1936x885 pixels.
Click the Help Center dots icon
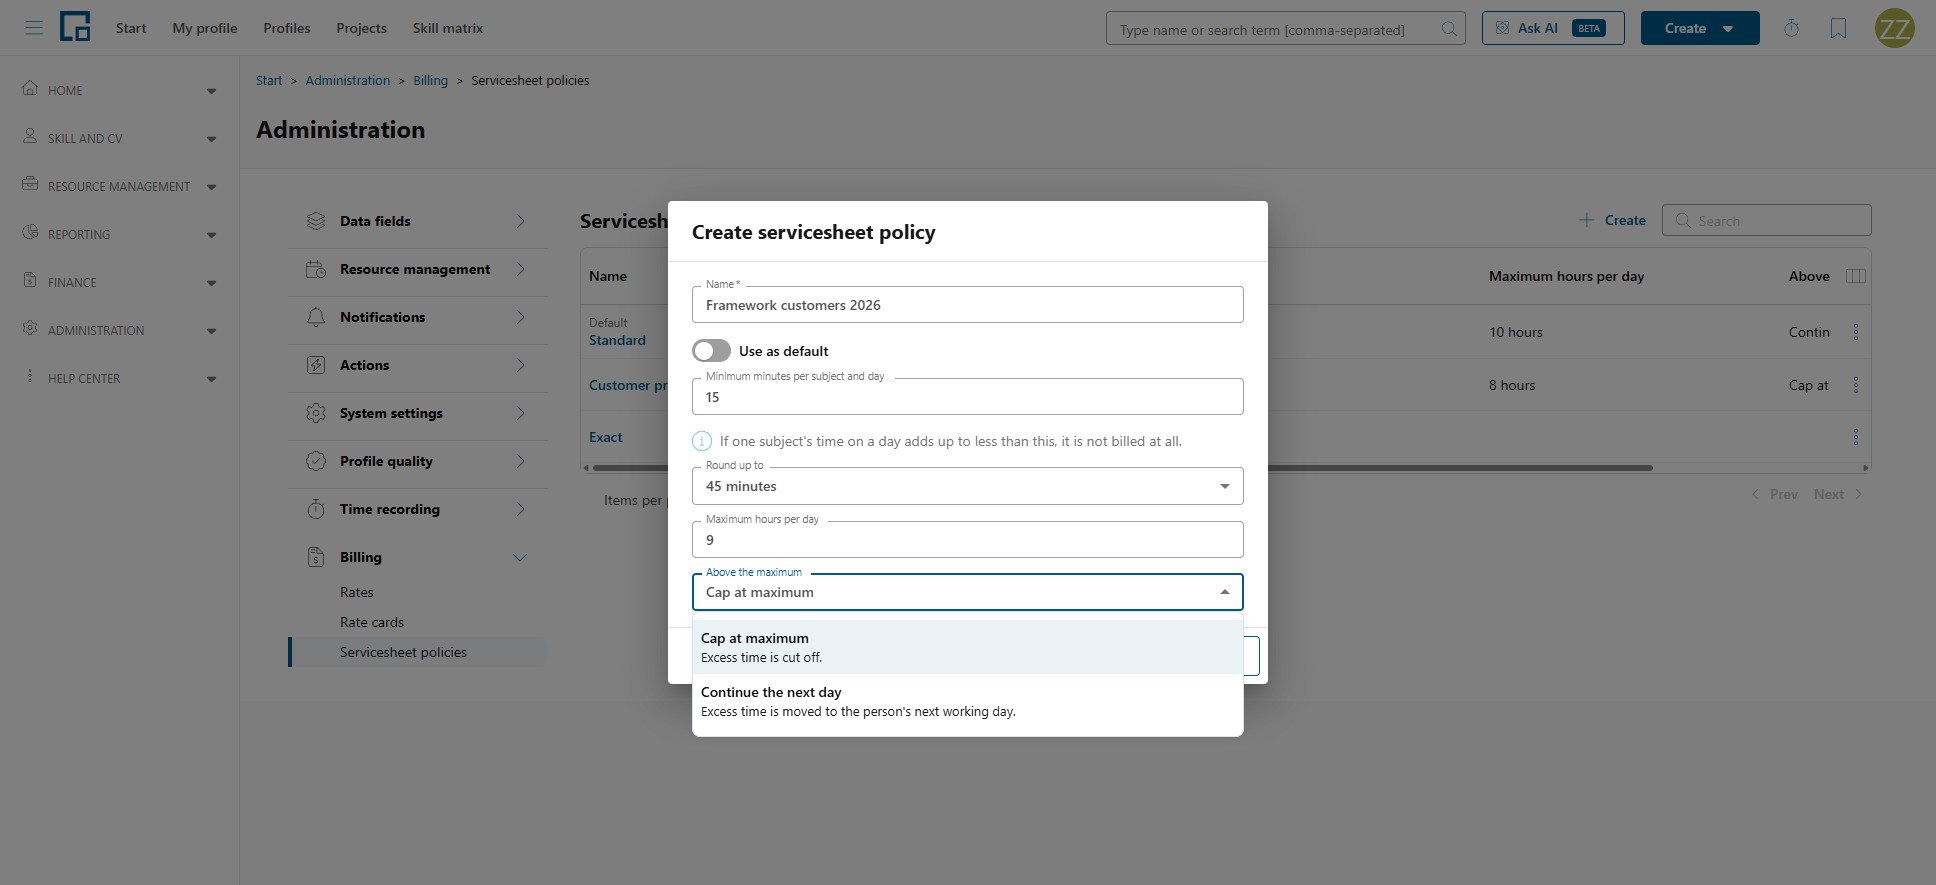click(x=30, y=376)
